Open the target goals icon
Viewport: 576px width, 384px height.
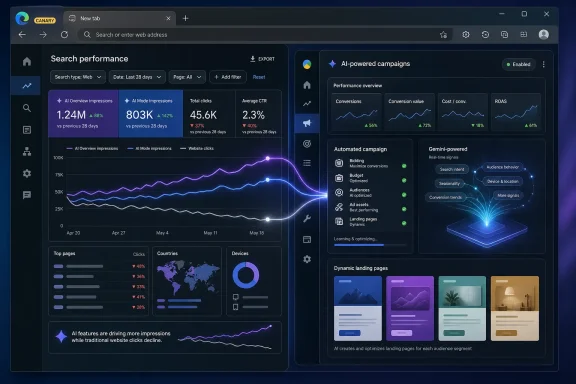(x=307, y=144)
